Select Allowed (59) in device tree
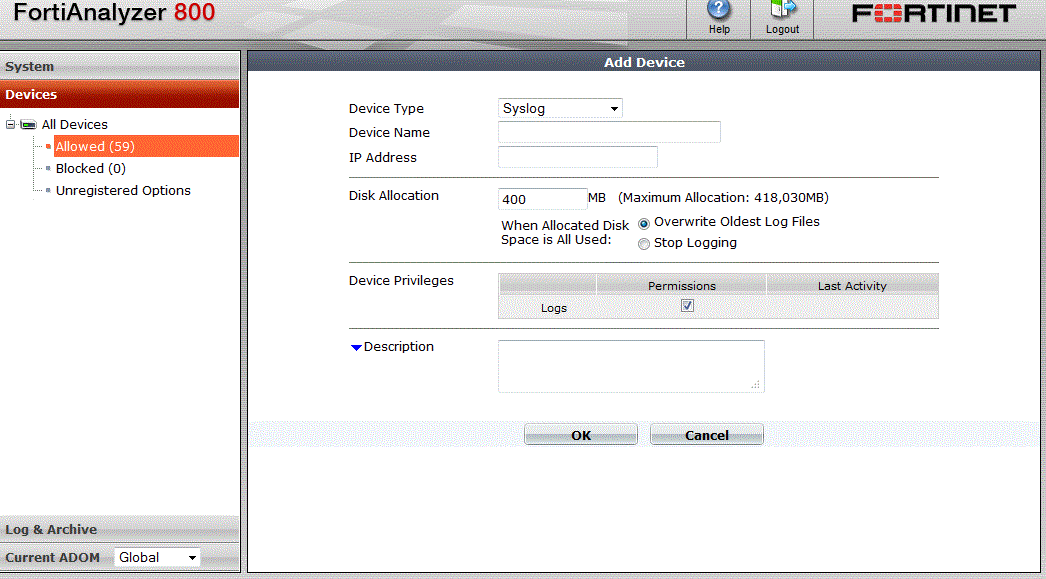Image resolution: width=1046 pixels, height=579 pixels. 146,146
